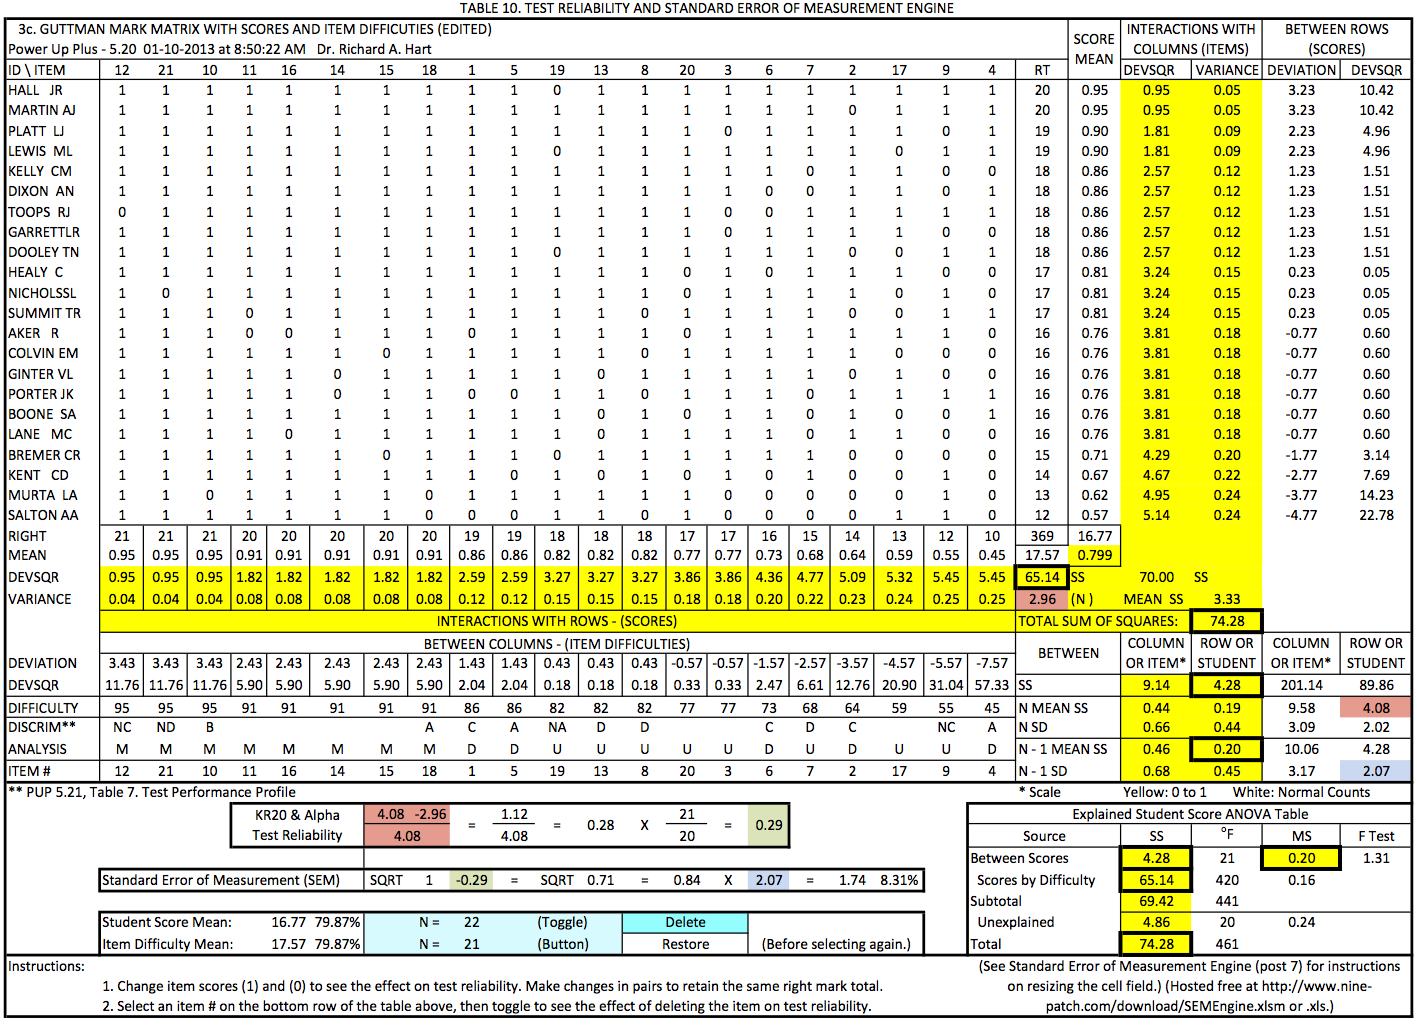Screen dimensions: 1417x1027
Task: Click the student name MARTIN AJ
Action: tap(42, 110)
